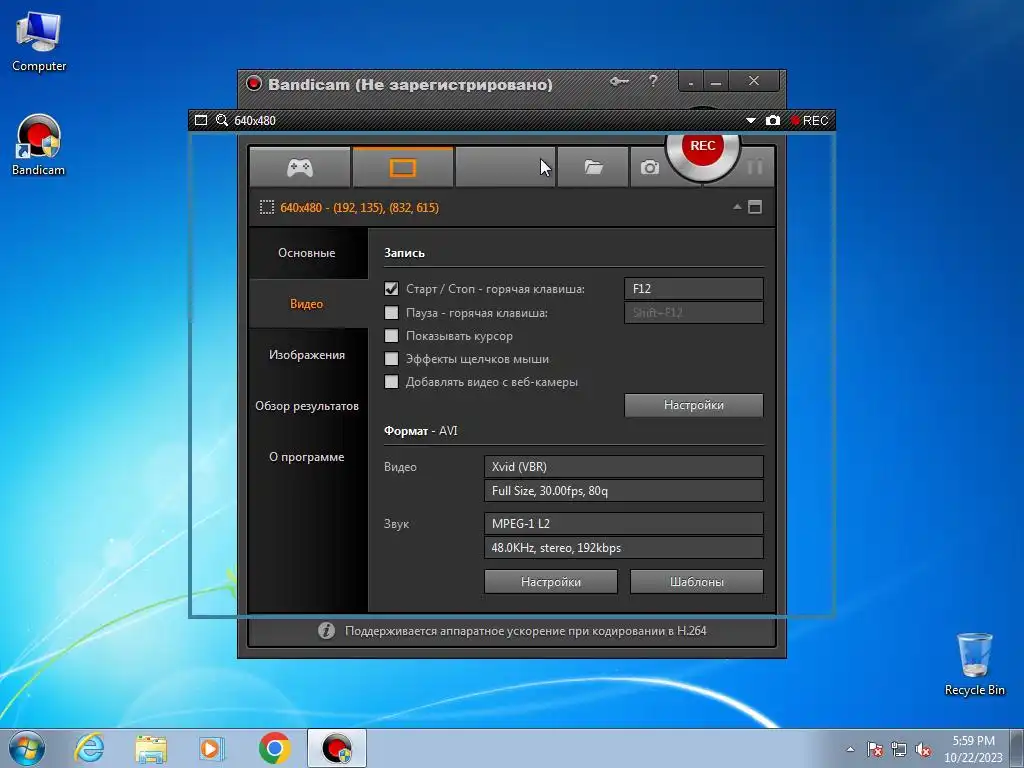Show hidden tray icons arrow
The height and width of the screenshot is (768, 1024).
(x=850, y=749)
